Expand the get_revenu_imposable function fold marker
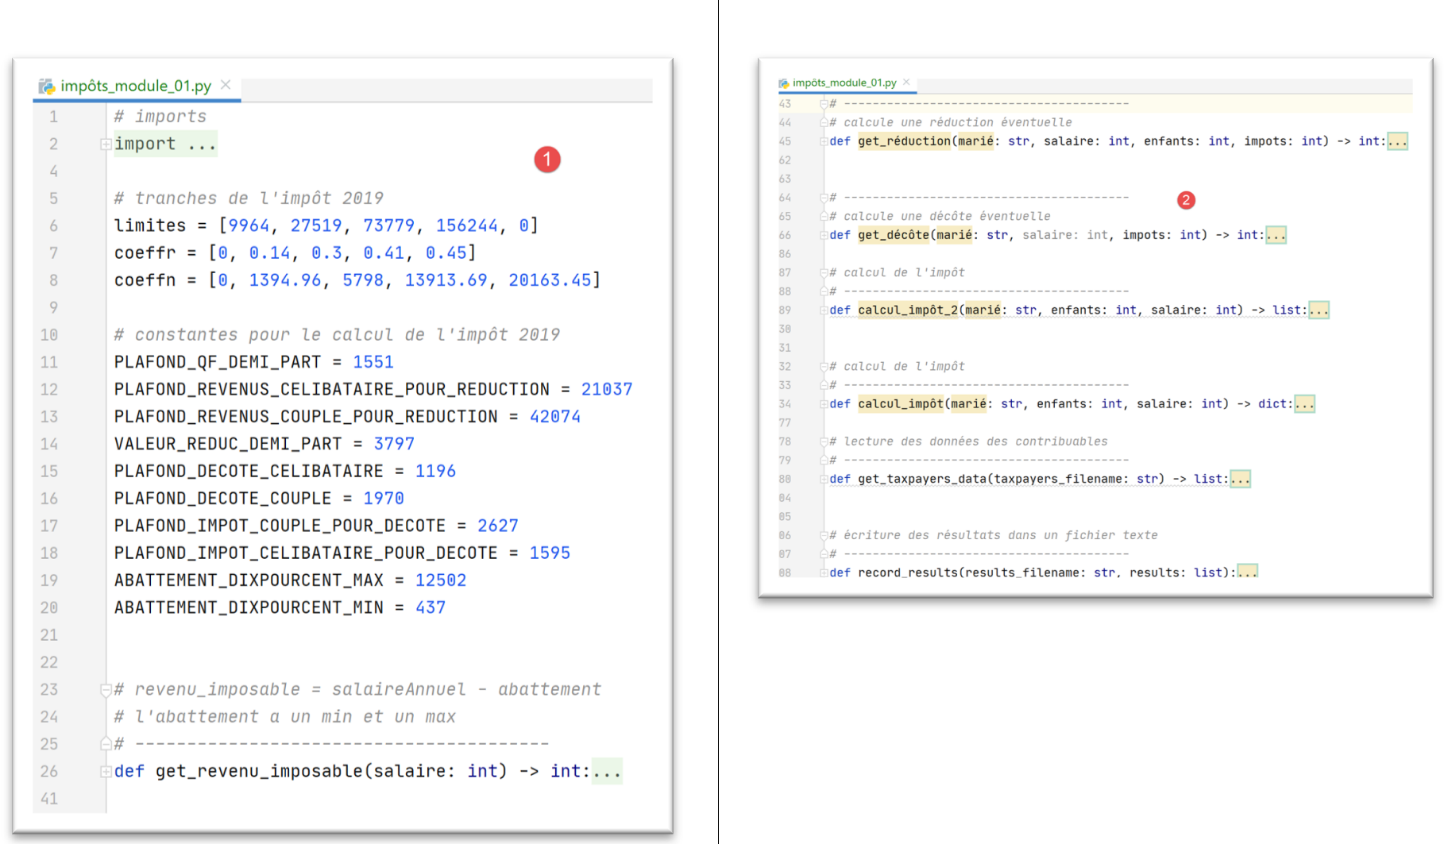This screenshot has width=1448, height=844. tap(105, 771)
